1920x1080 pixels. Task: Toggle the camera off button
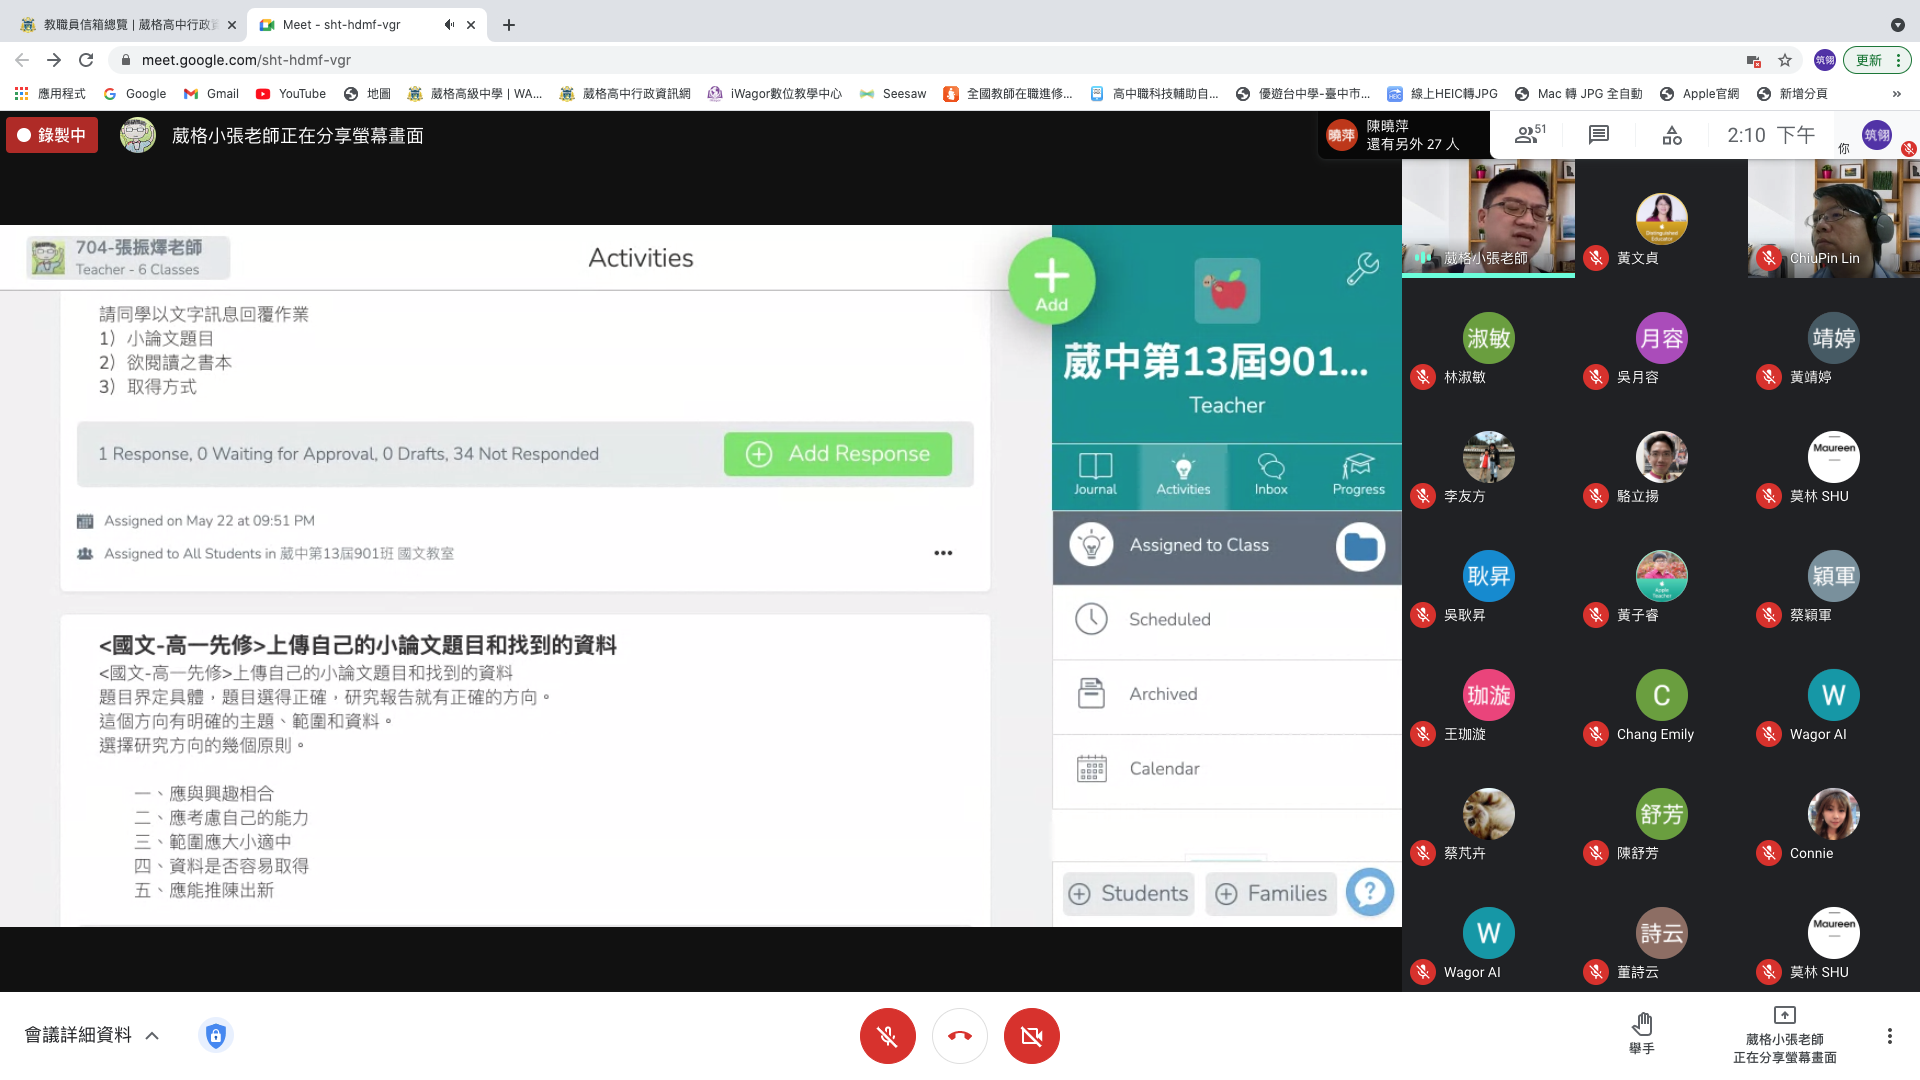(x=1031, y=1036)
